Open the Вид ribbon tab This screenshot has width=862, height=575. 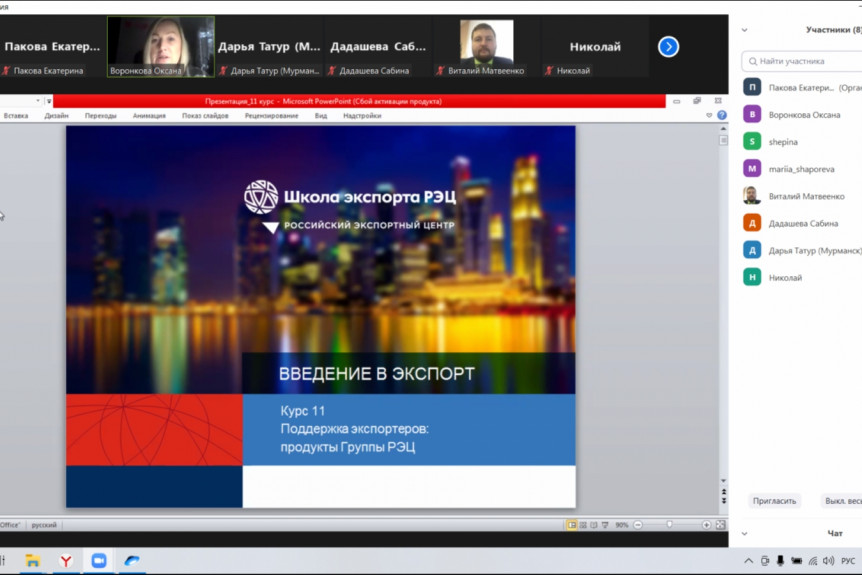click(x=321, y=115)
